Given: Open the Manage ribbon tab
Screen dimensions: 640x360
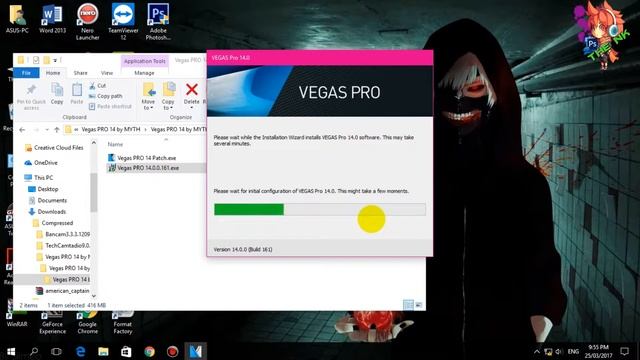Looking at the screenshot, I should pos(144,73).
